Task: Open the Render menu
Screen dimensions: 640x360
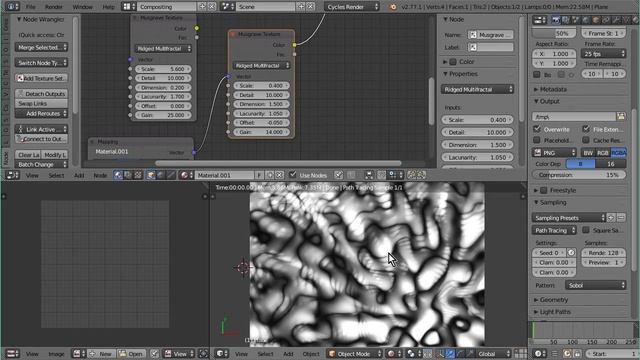Action: tap(53, 7)
